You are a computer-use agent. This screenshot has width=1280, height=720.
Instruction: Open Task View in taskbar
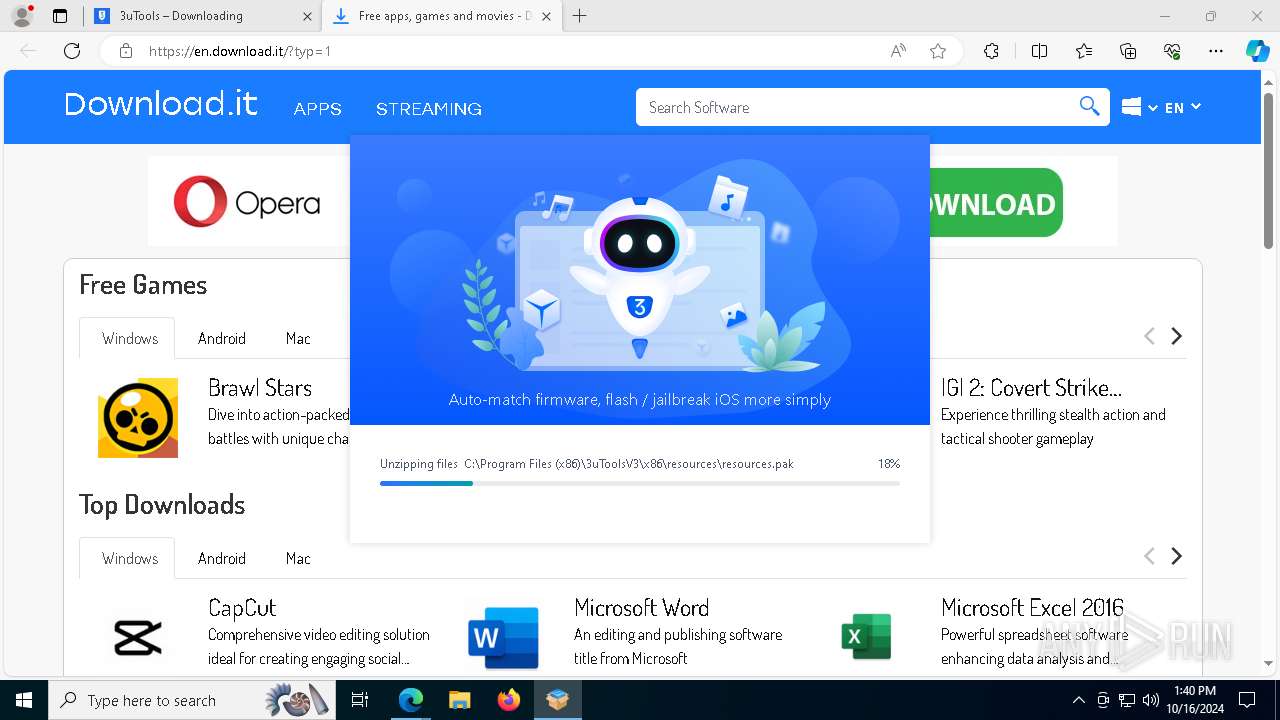click(x=360, y=700)
